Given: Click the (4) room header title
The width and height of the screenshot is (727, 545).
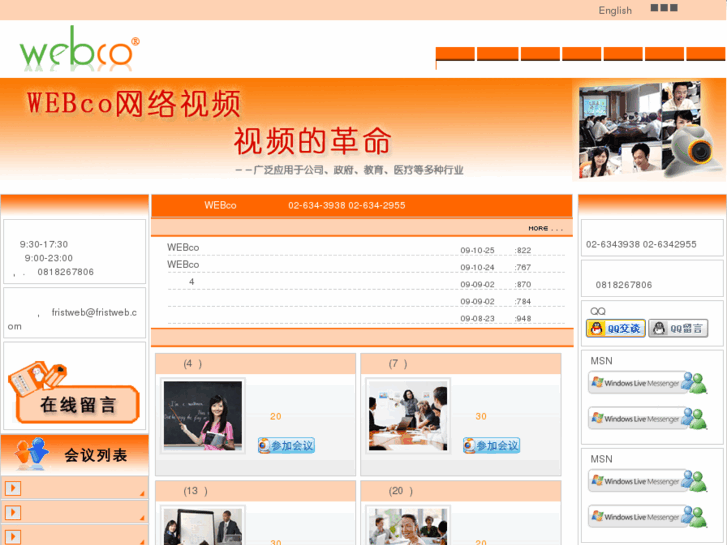Looking at the screenshot, I should (192, 364).
